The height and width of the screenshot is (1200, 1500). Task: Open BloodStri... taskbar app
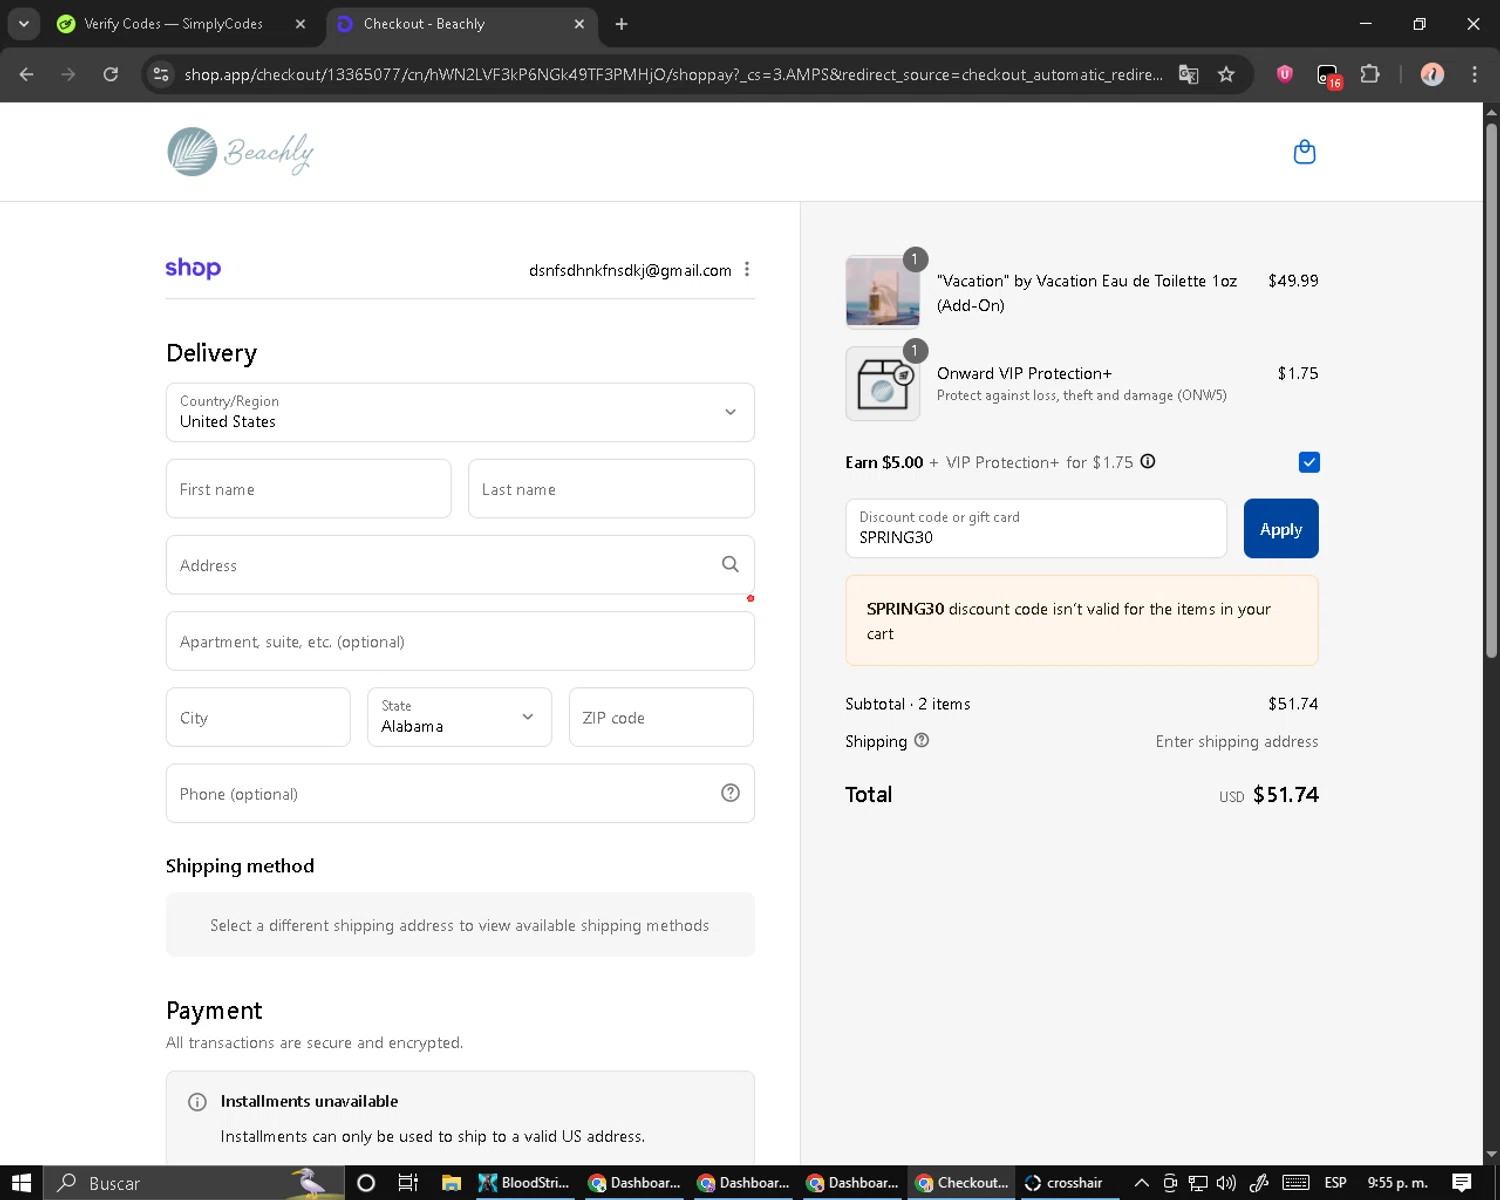point(525,1183)
